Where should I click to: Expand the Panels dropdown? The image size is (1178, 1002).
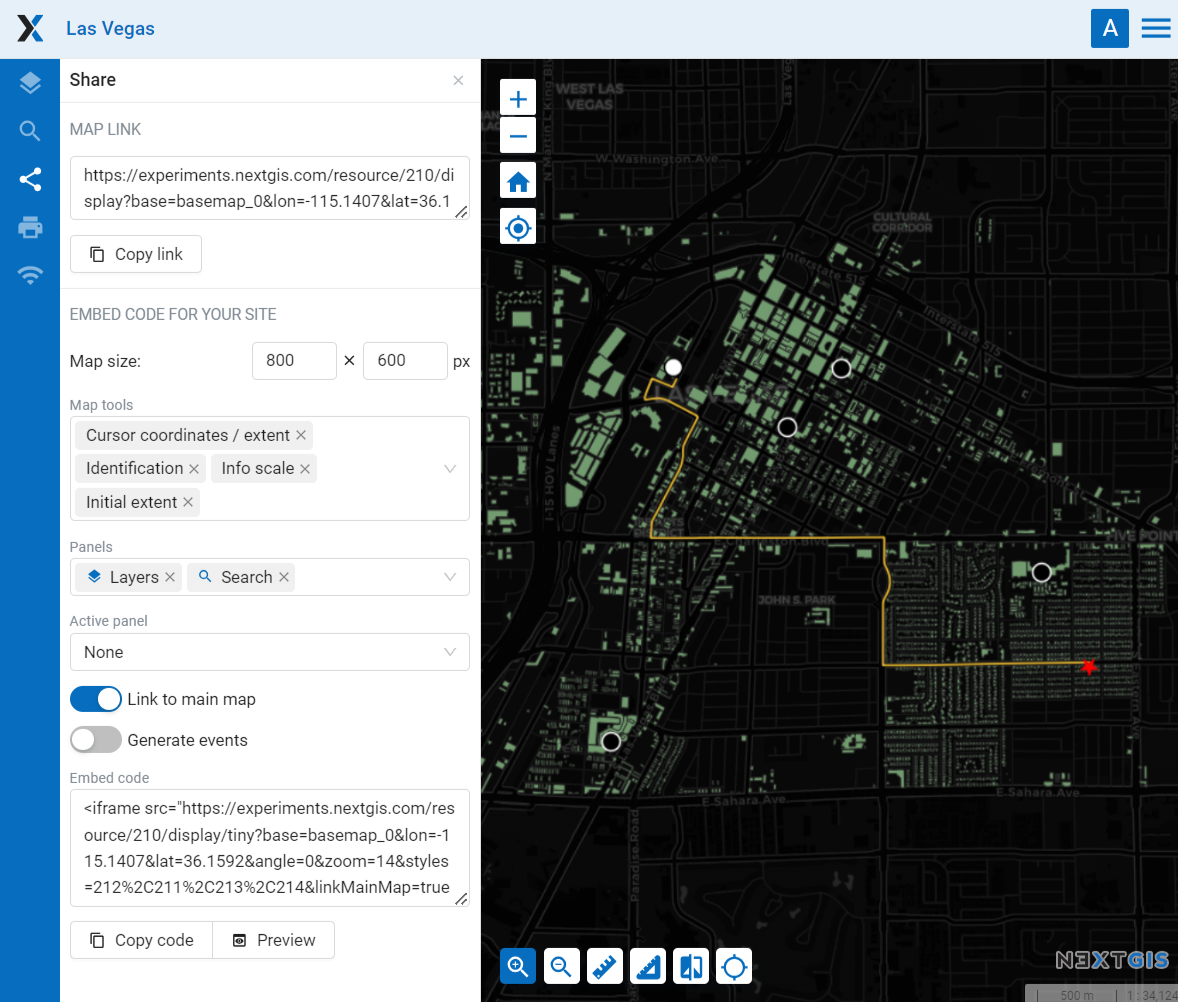pos(450,577)
